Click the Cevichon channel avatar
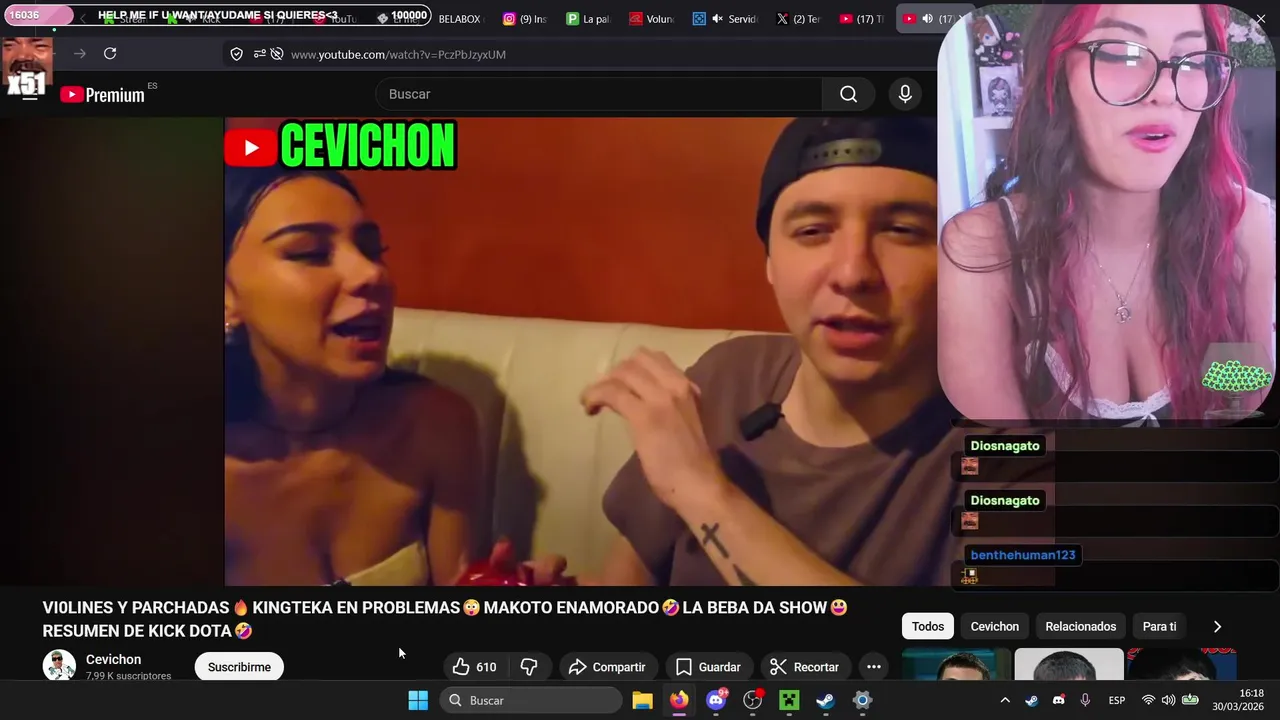The image size is (1280, 720). tap(59, 666)
